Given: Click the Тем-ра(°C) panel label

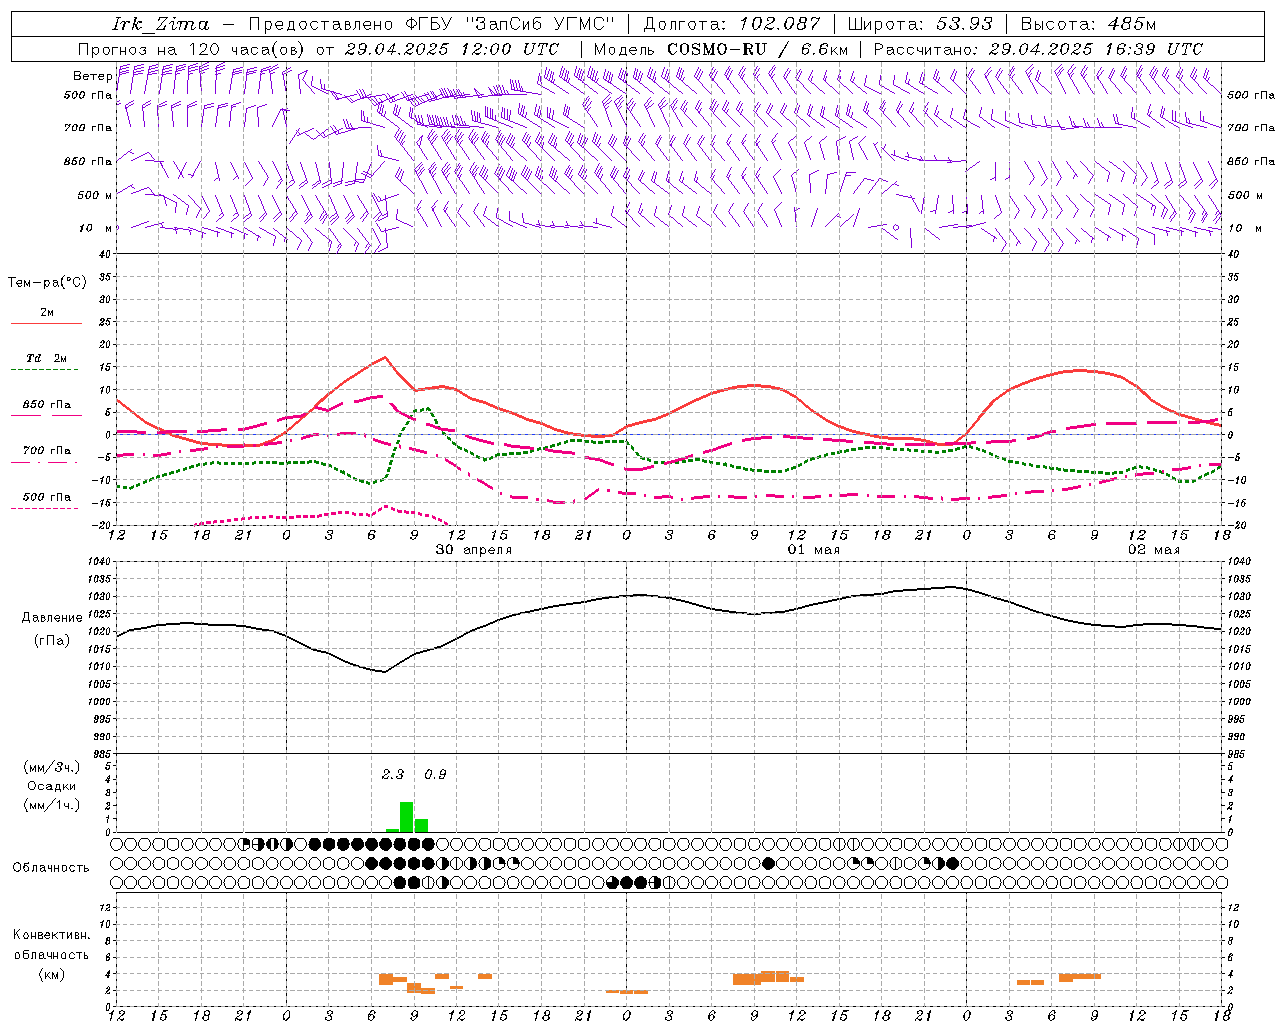Looking at the screenshot, I should 47,283.
